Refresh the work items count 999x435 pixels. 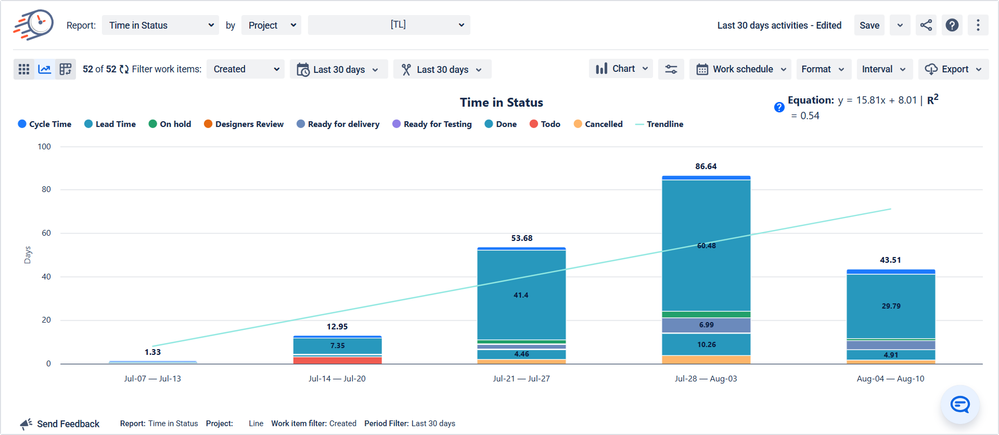pyautogui.click(x=124, y=69)
